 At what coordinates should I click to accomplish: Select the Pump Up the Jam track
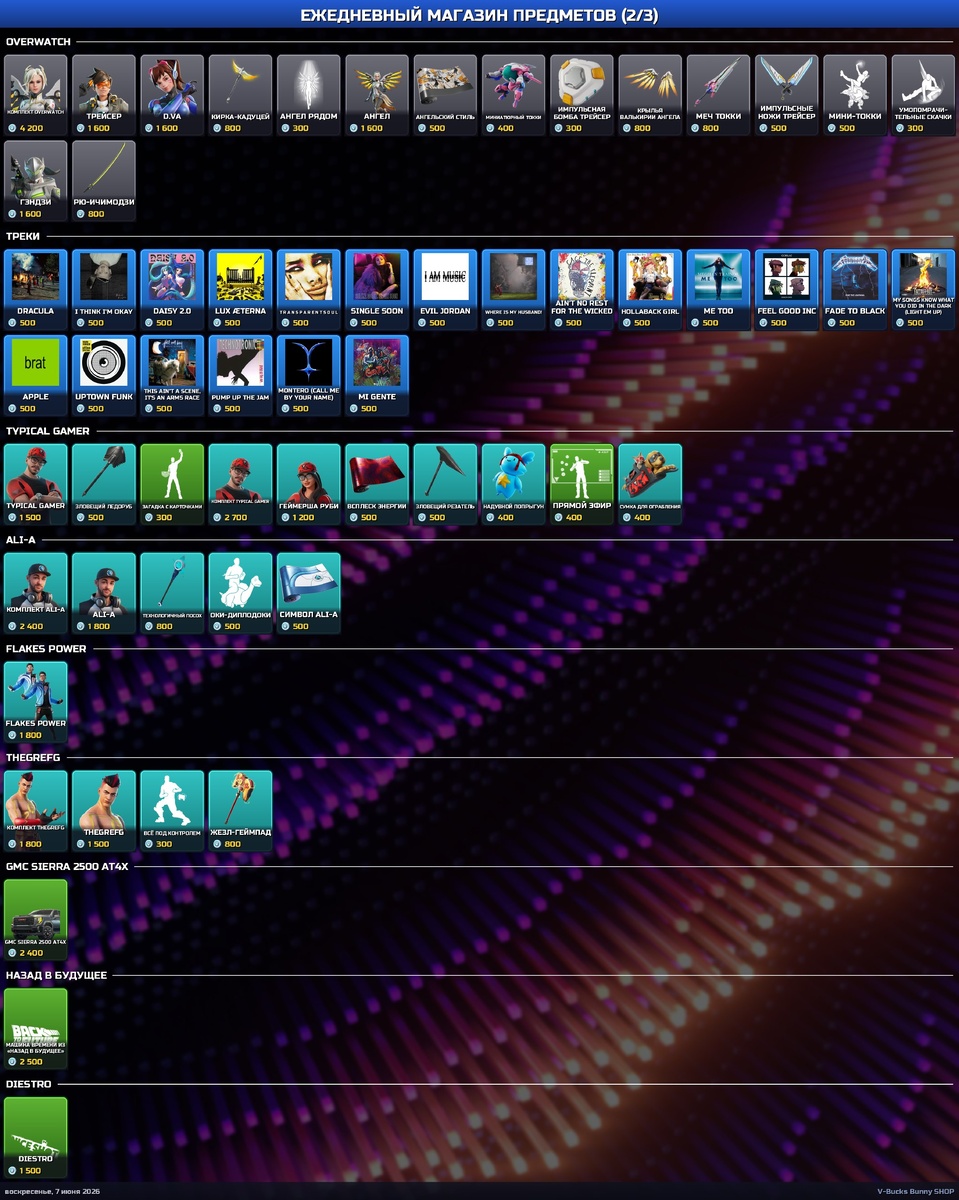(240, 376)
